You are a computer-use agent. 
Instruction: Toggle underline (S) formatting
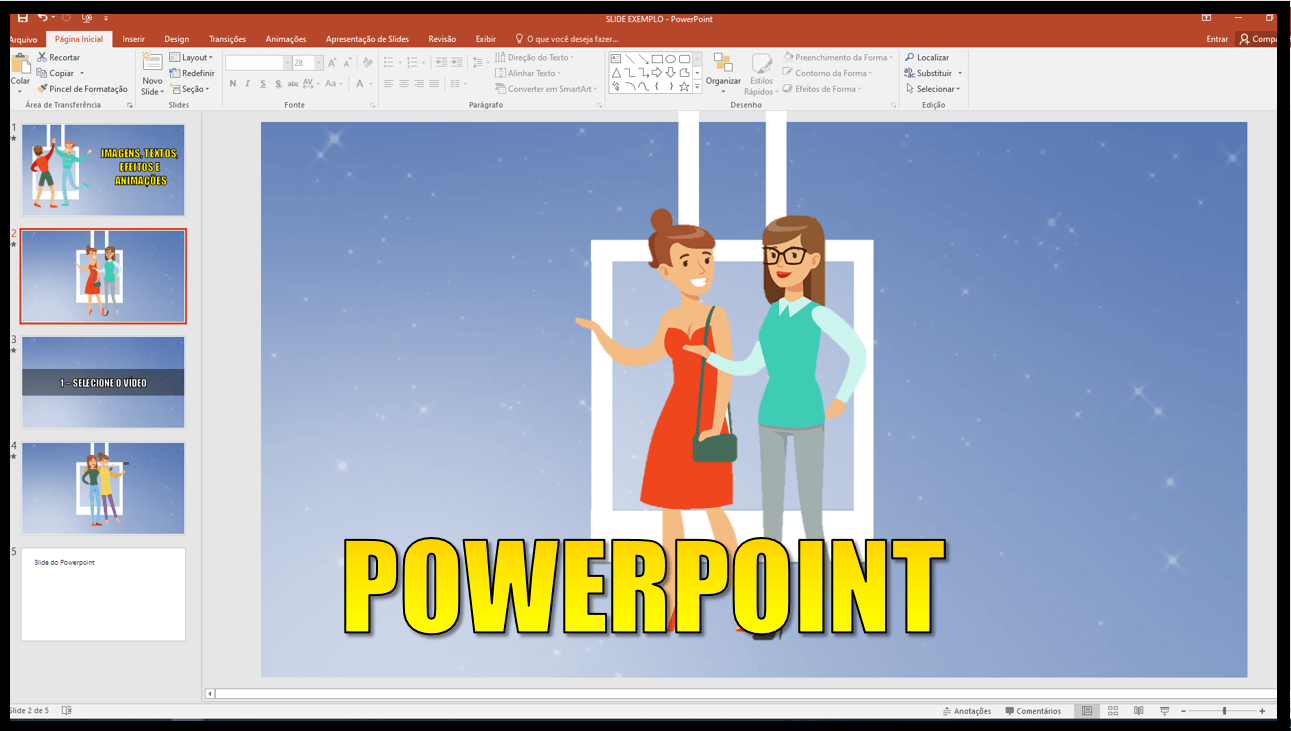coord(263,84)
